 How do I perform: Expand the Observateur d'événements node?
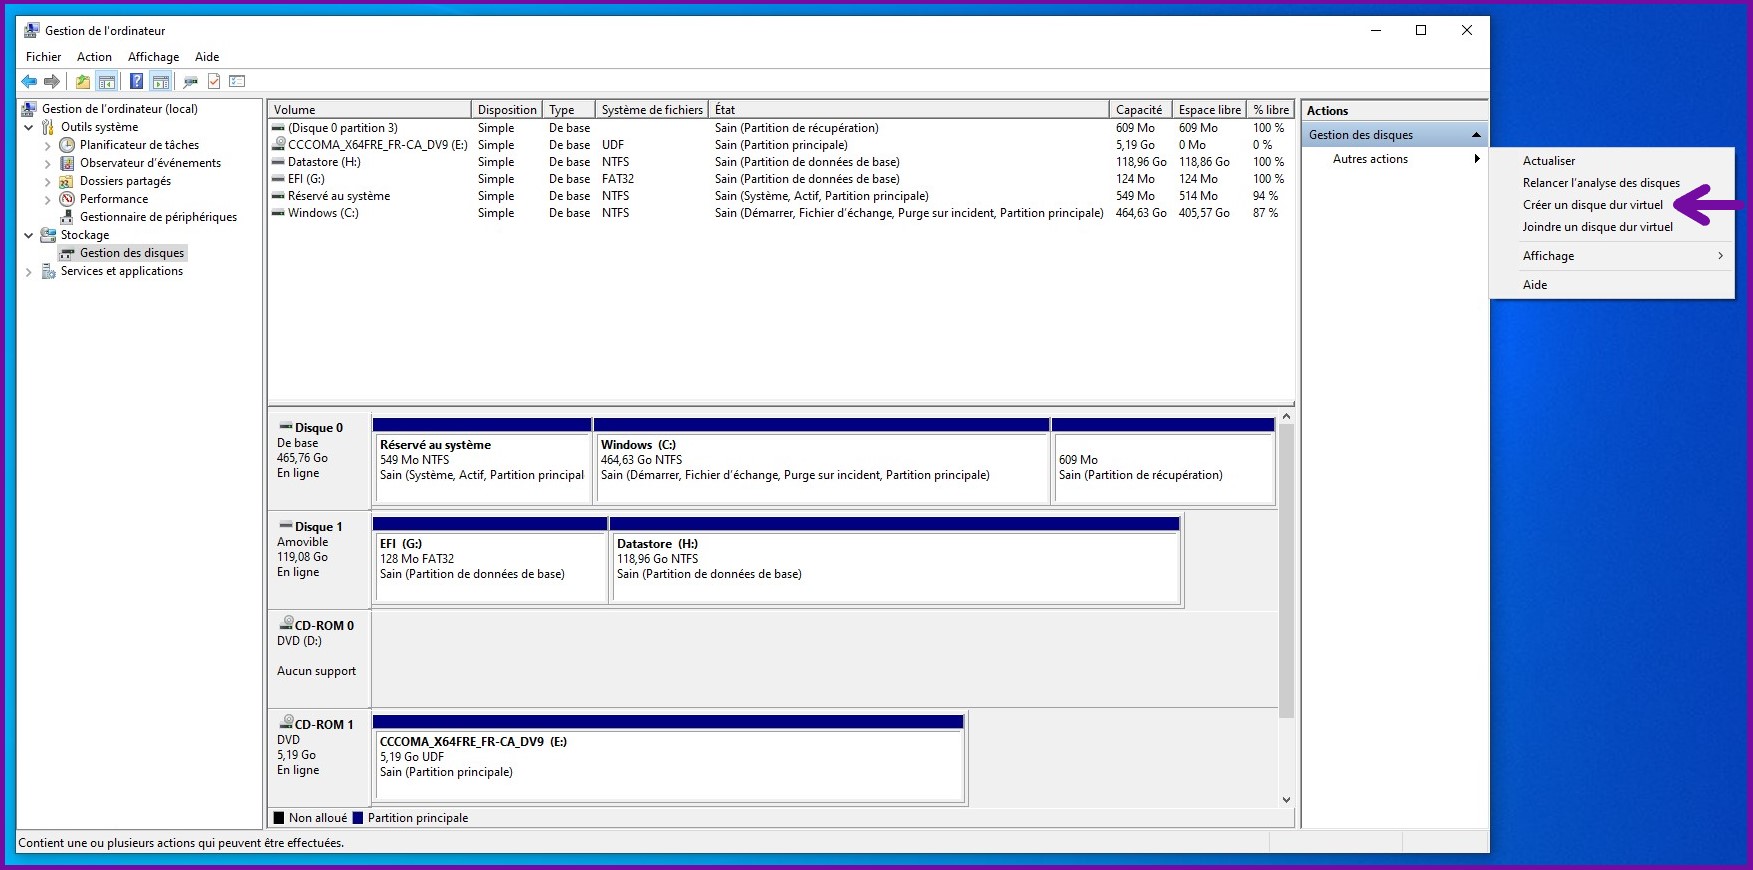(47, 163)
